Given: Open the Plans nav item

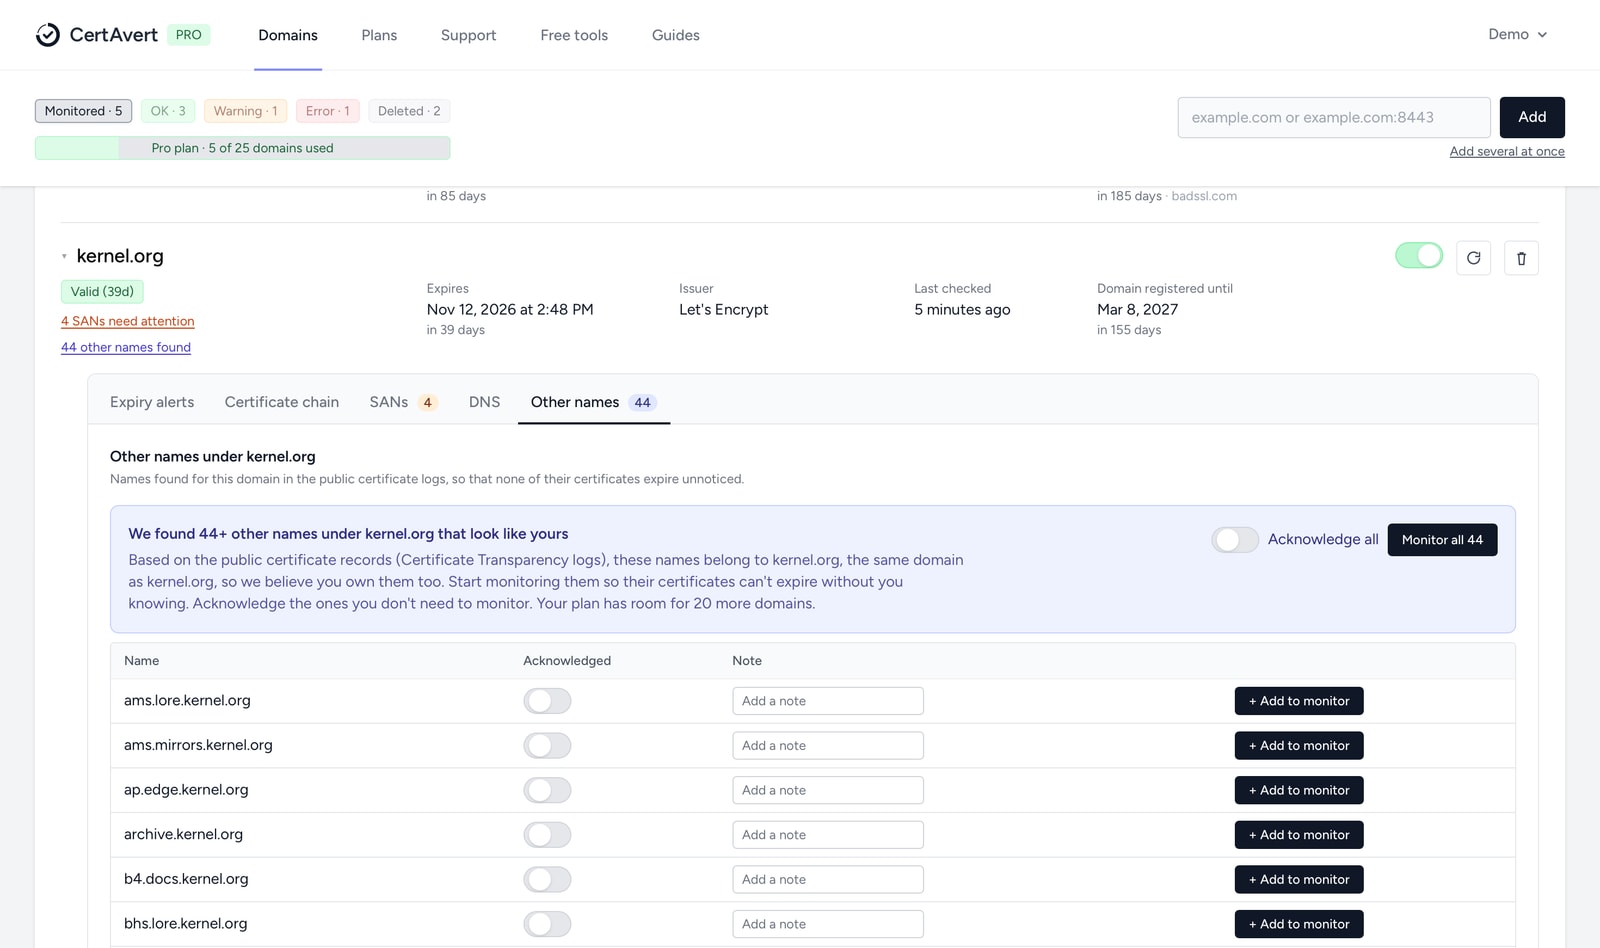Looking at the screenshot, I should [379, 35].
